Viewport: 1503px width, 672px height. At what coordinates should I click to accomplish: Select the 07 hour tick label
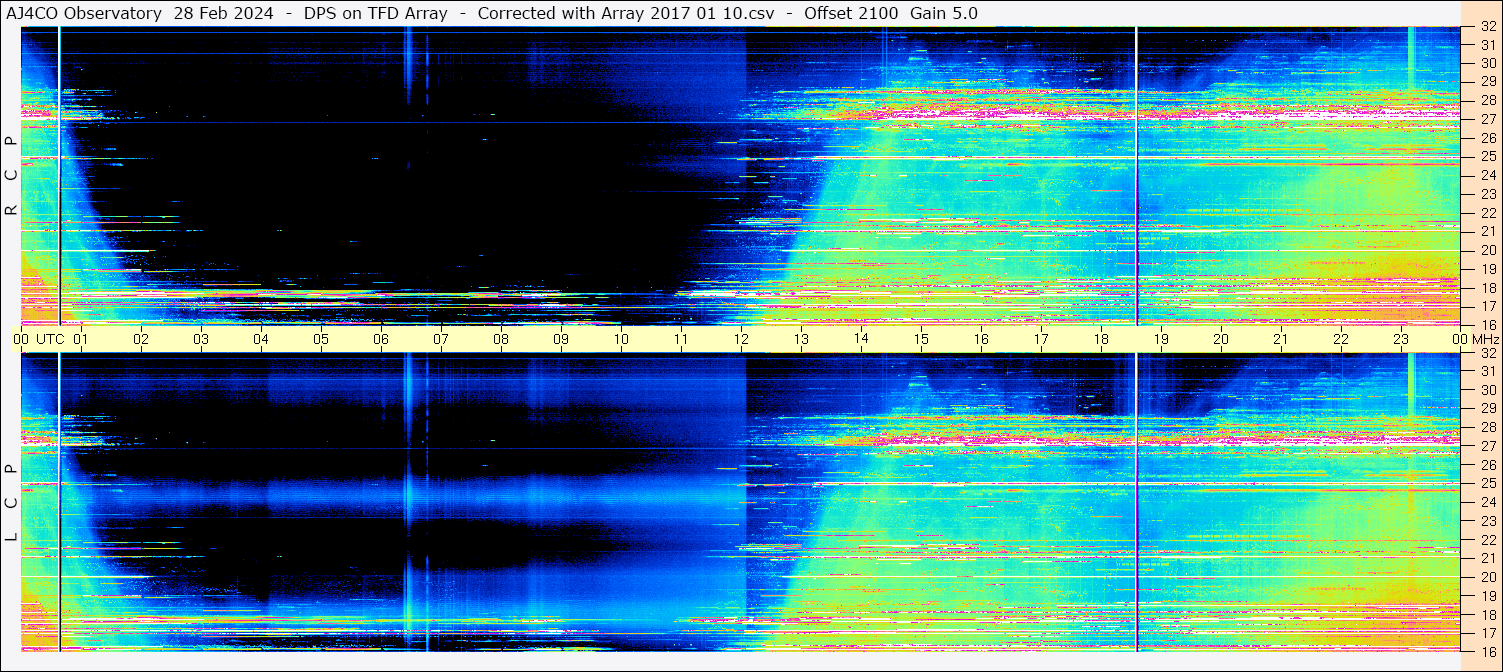(441, 339)
